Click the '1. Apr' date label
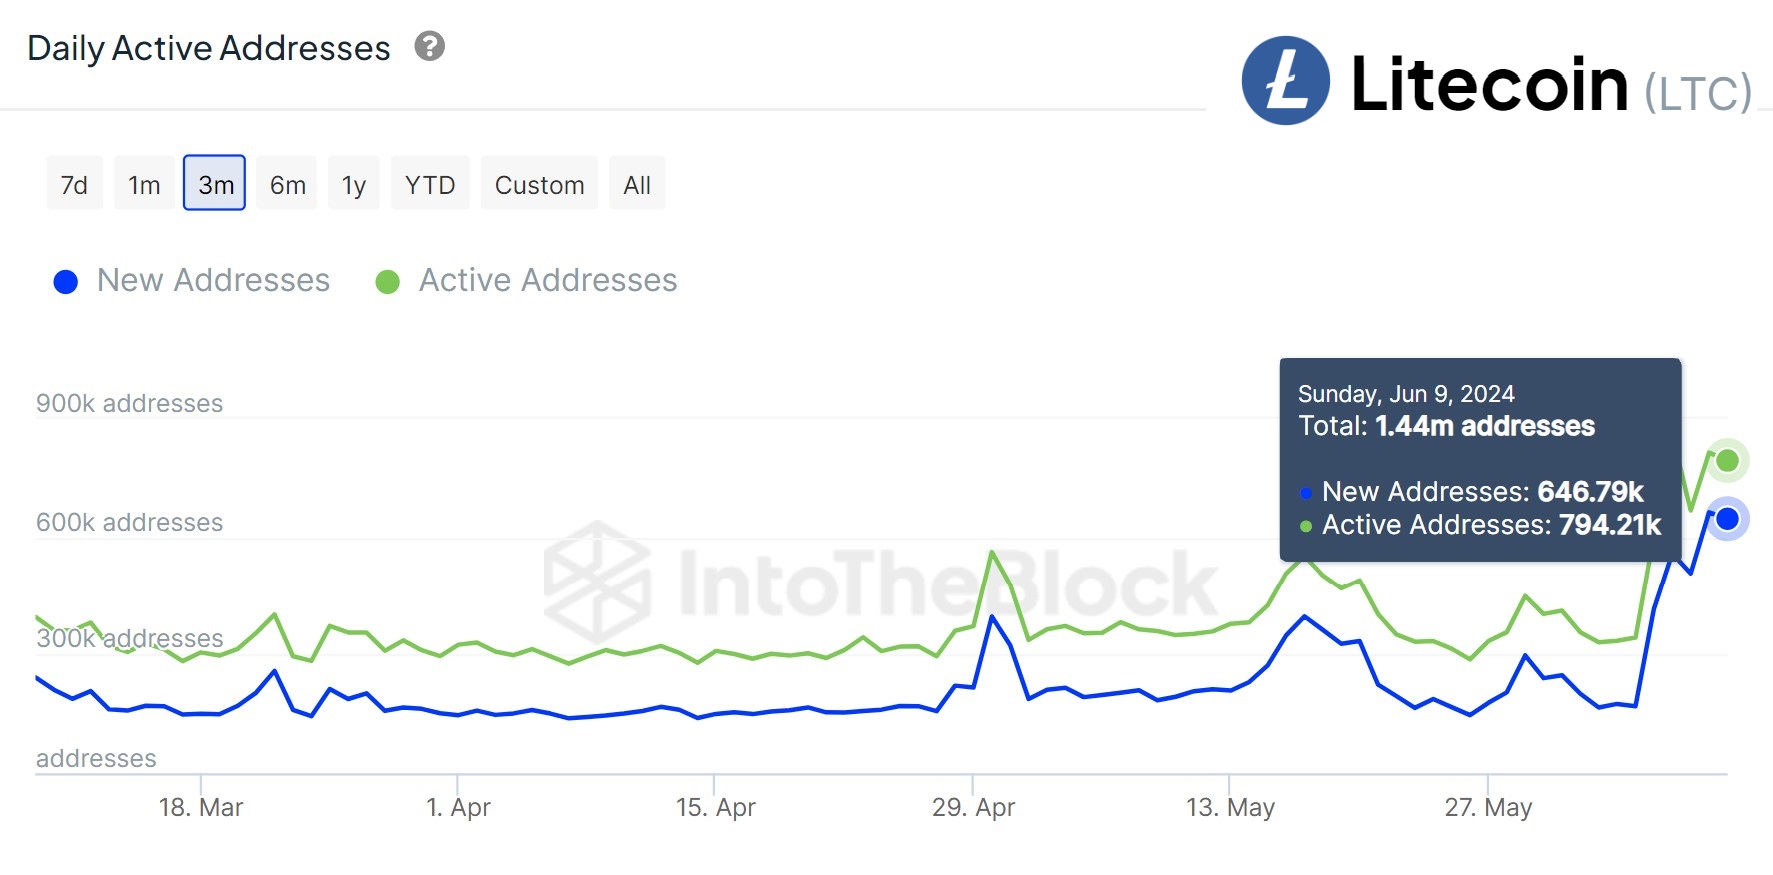This screenshot has height=875, width=1773. [x=458, y=807]
